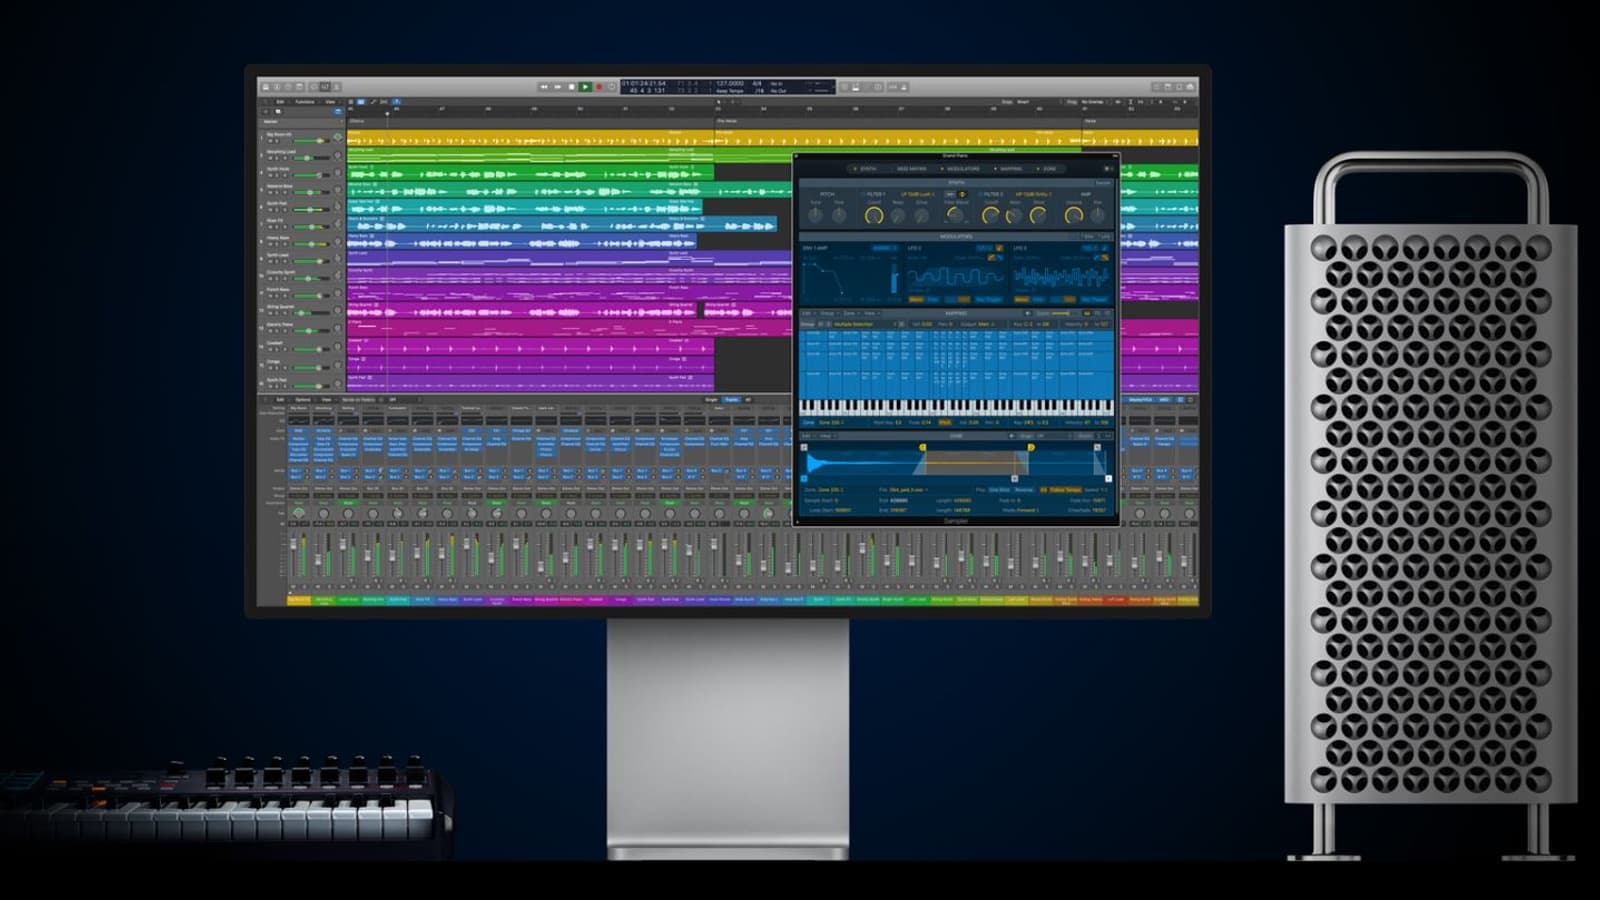This screenshot has width=1600, height=900.
Task: Click the Sampler piano keyboard
Action: (956, 407)
